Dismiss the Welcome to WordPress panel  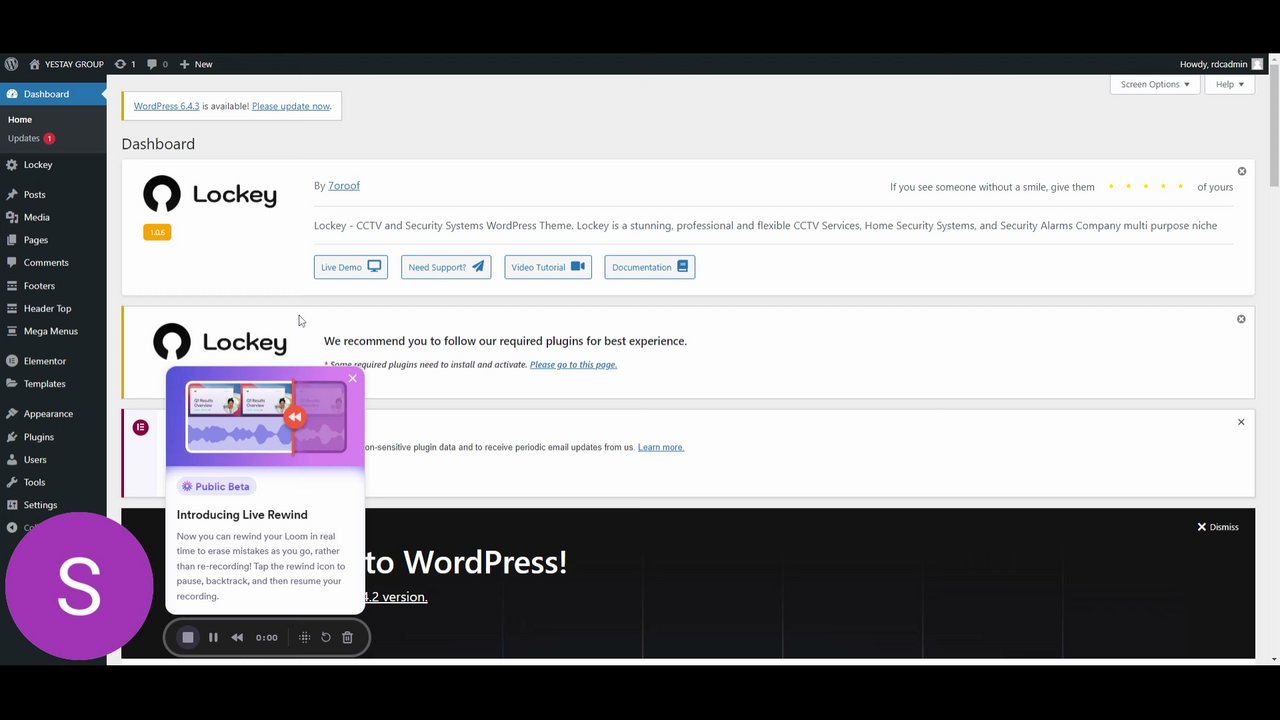[x=1218, y=527]
